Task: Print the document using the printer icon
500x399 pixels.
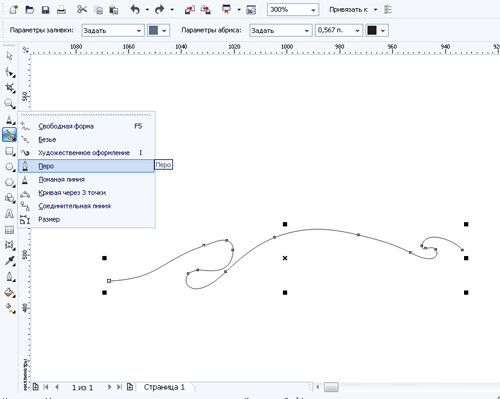Action: point(61,10)
